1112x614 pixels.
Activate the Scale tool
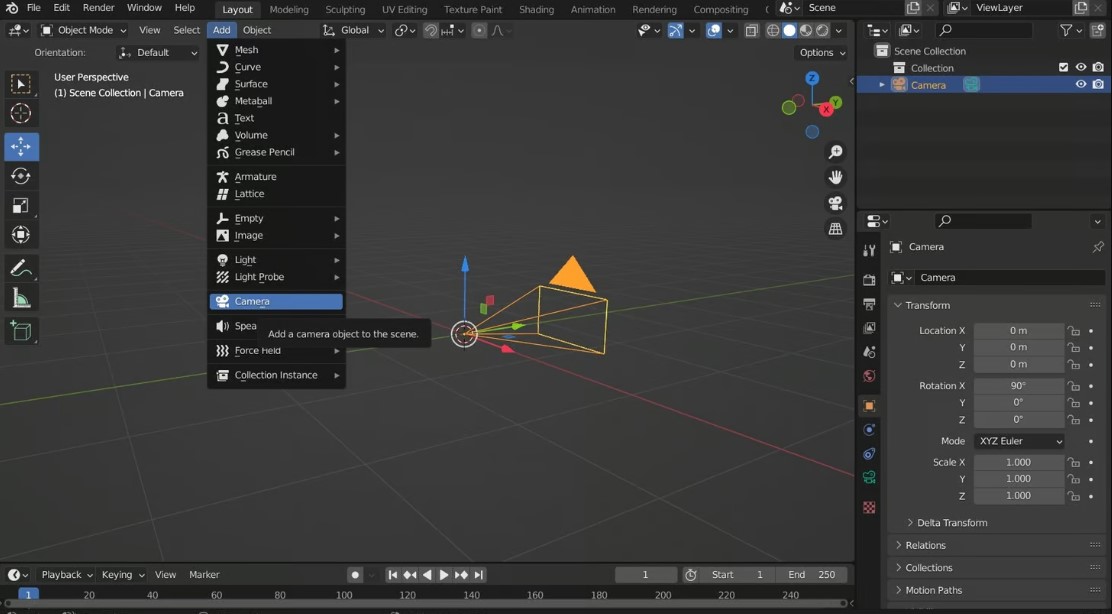[x=21, y=205]
